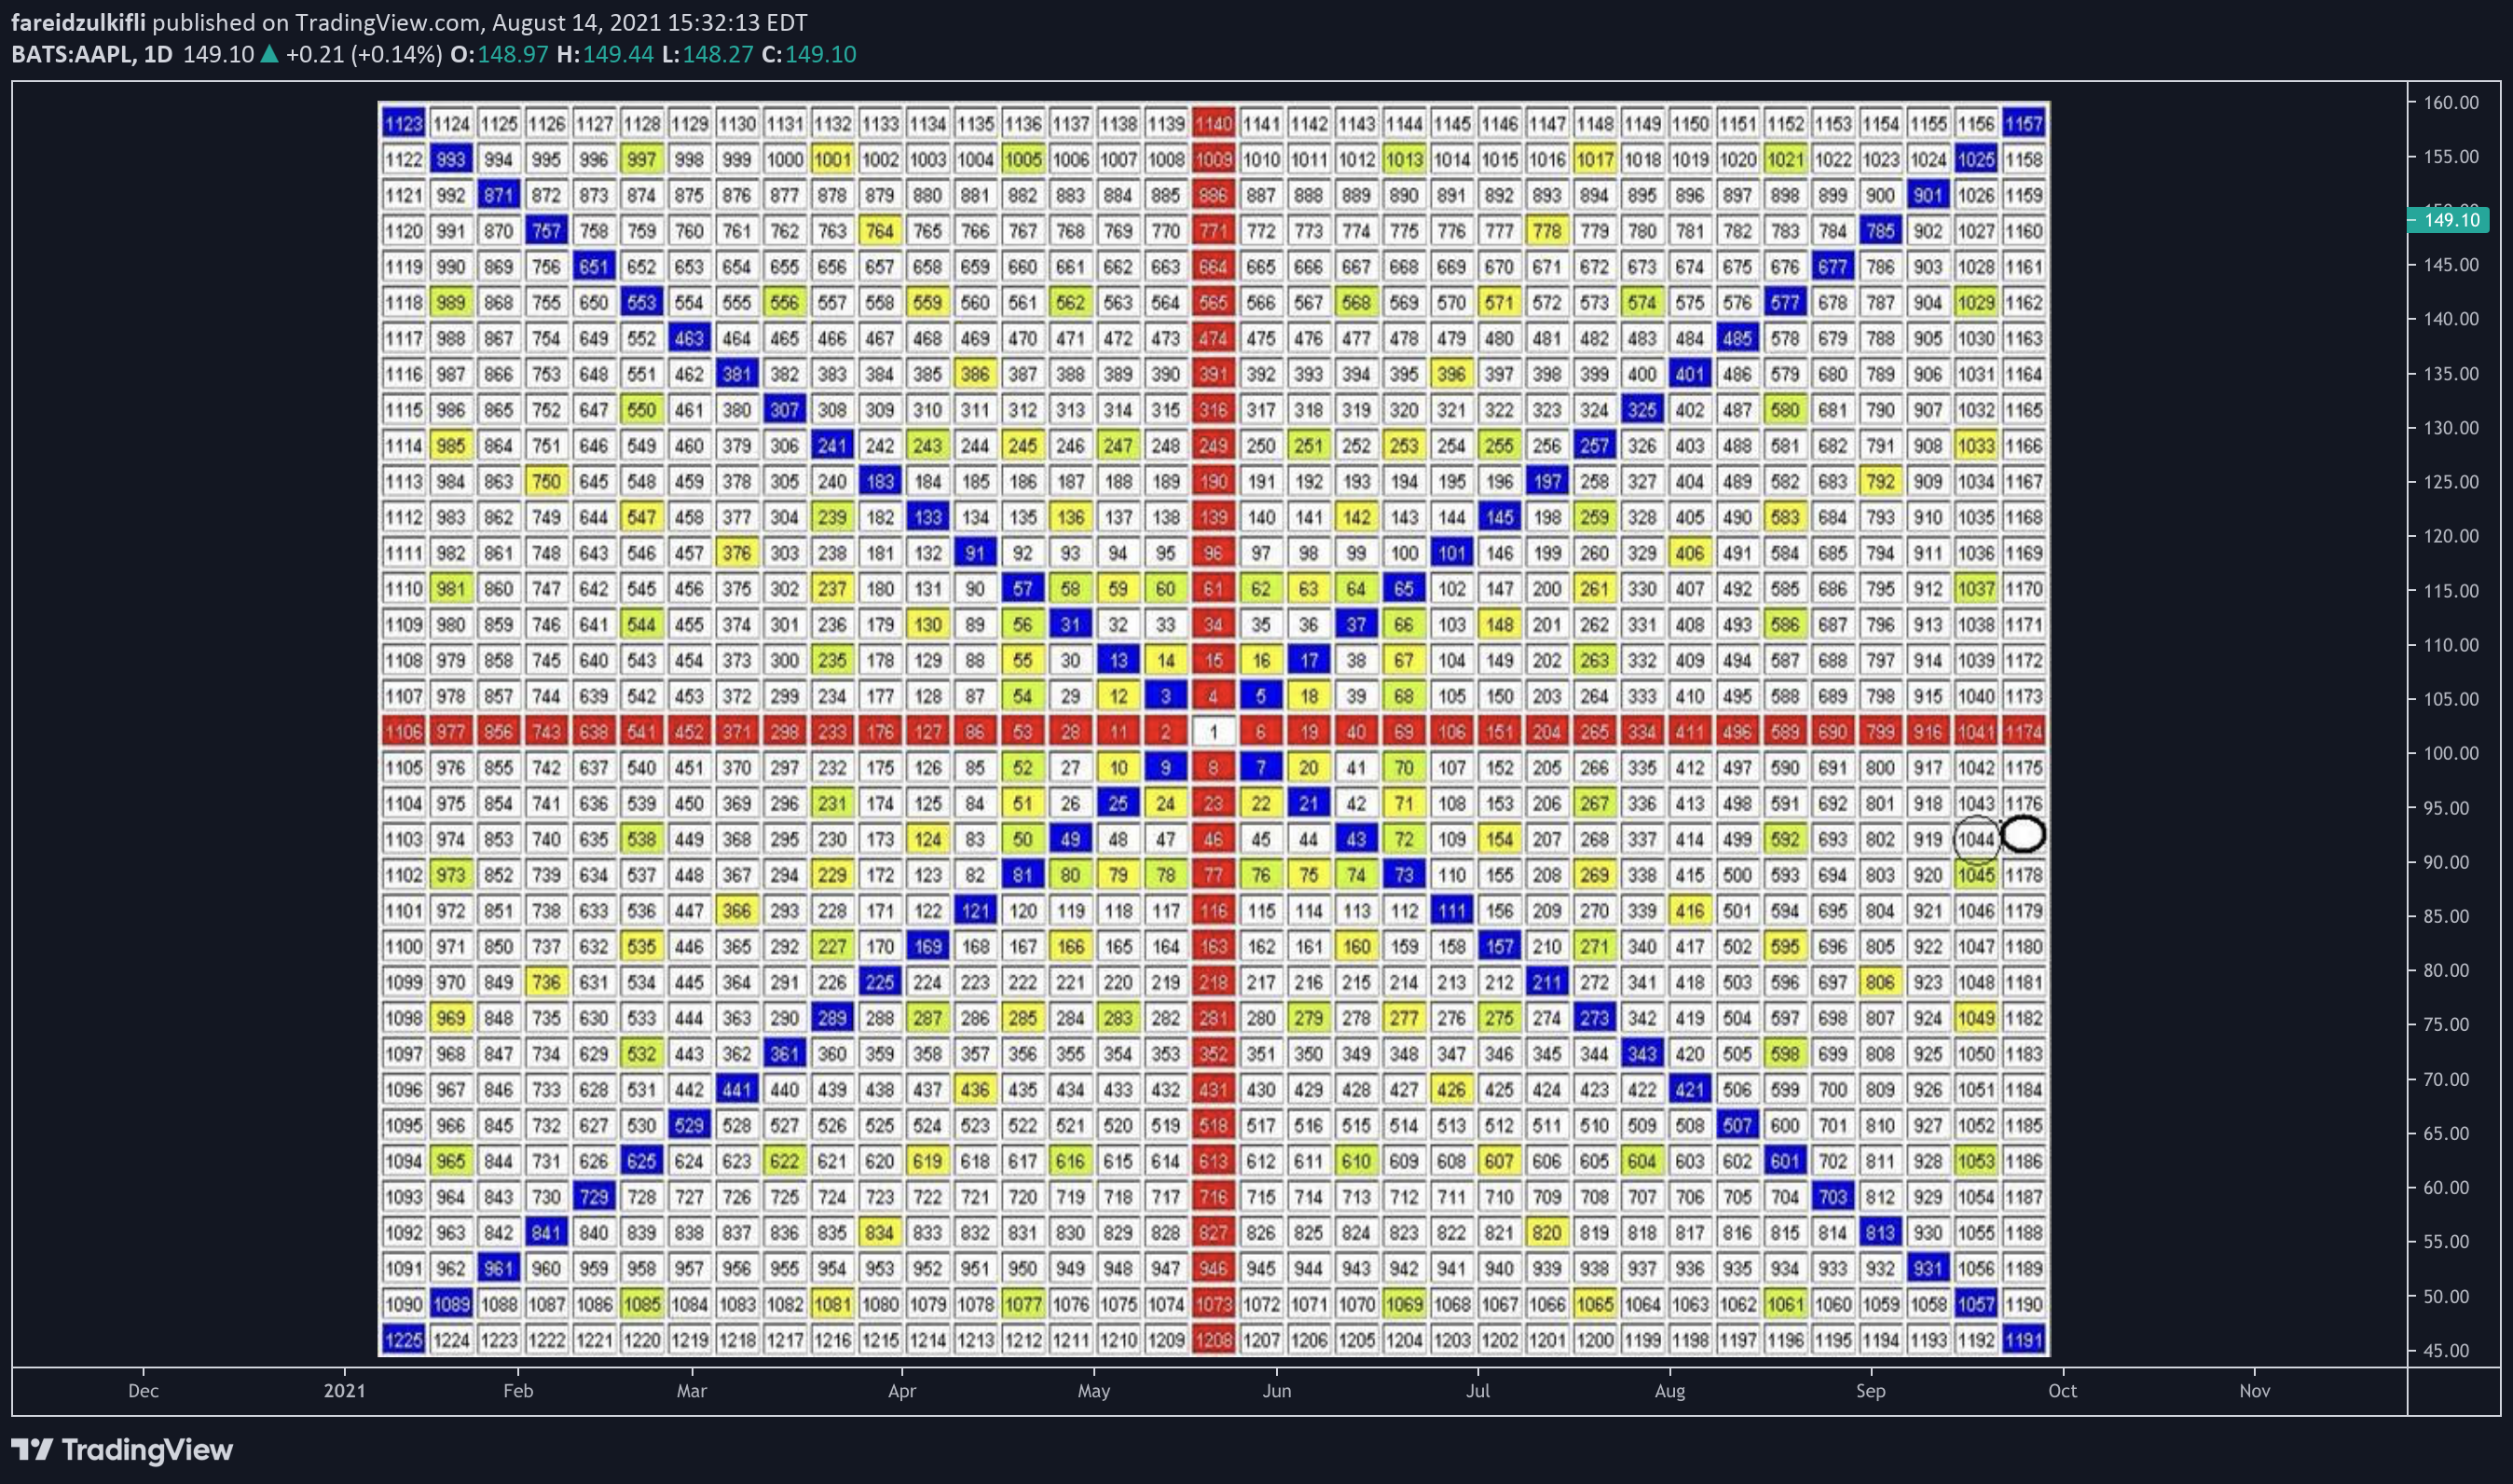The width and height of the screenshot is (2513, 1484).
Task: Click the Nov label on time axis
Action: [2255, 1390]
